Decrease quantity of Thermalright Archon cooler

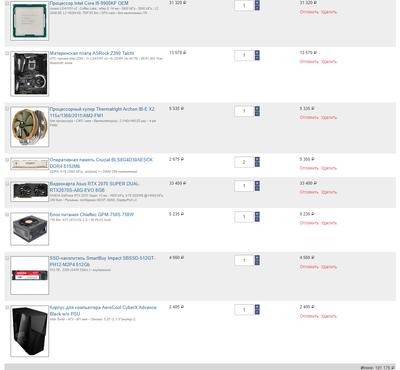(x=257, y=114)
